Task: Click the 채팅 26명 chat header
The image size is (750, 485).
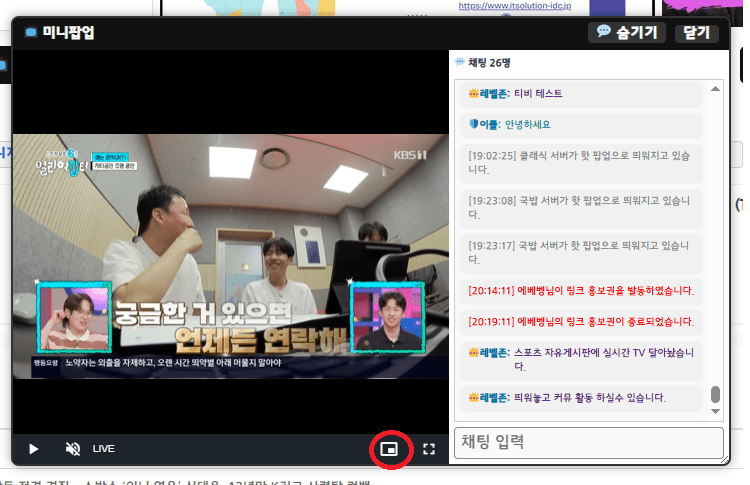Action: pos(489,63)
